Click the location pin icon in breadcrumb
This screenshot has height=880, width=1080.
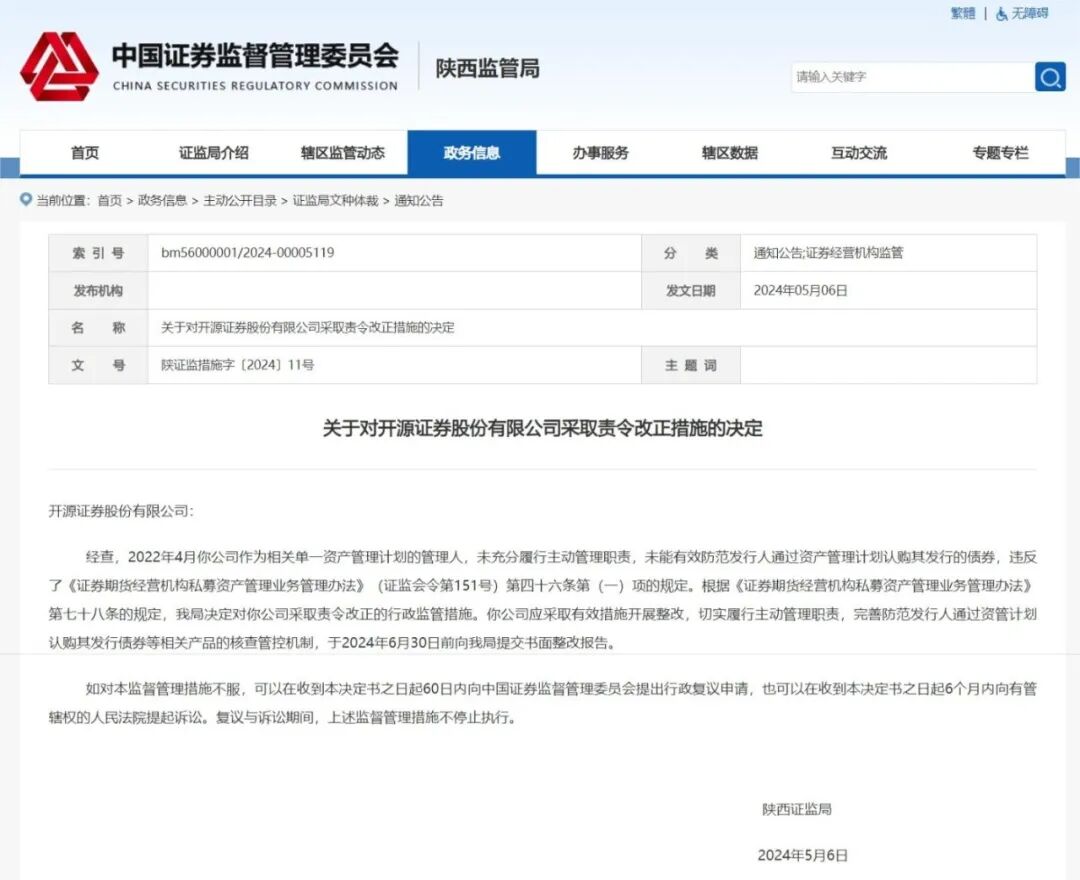(x=26, y=200)
